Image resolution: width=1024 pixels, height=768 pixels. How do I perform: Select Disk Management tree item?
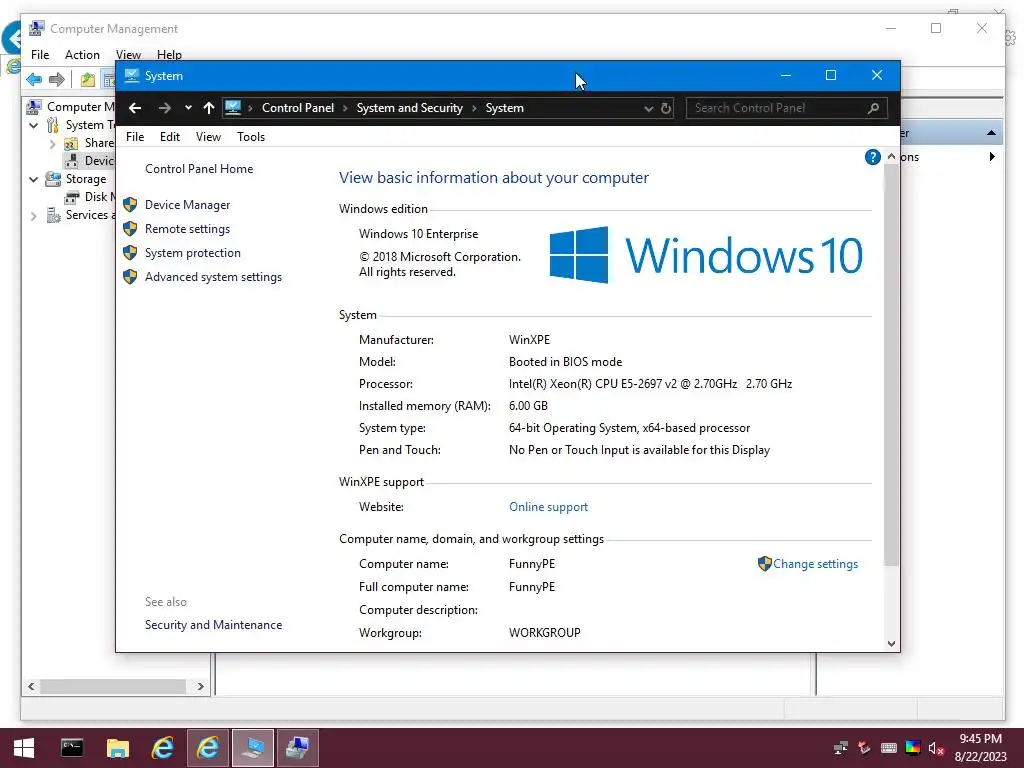(89, 197)
